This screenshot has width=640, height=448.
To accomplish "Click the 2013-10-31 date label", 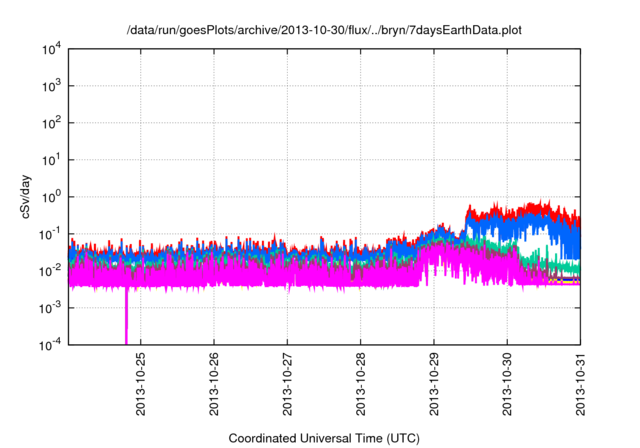I will [x=580, y=384].
